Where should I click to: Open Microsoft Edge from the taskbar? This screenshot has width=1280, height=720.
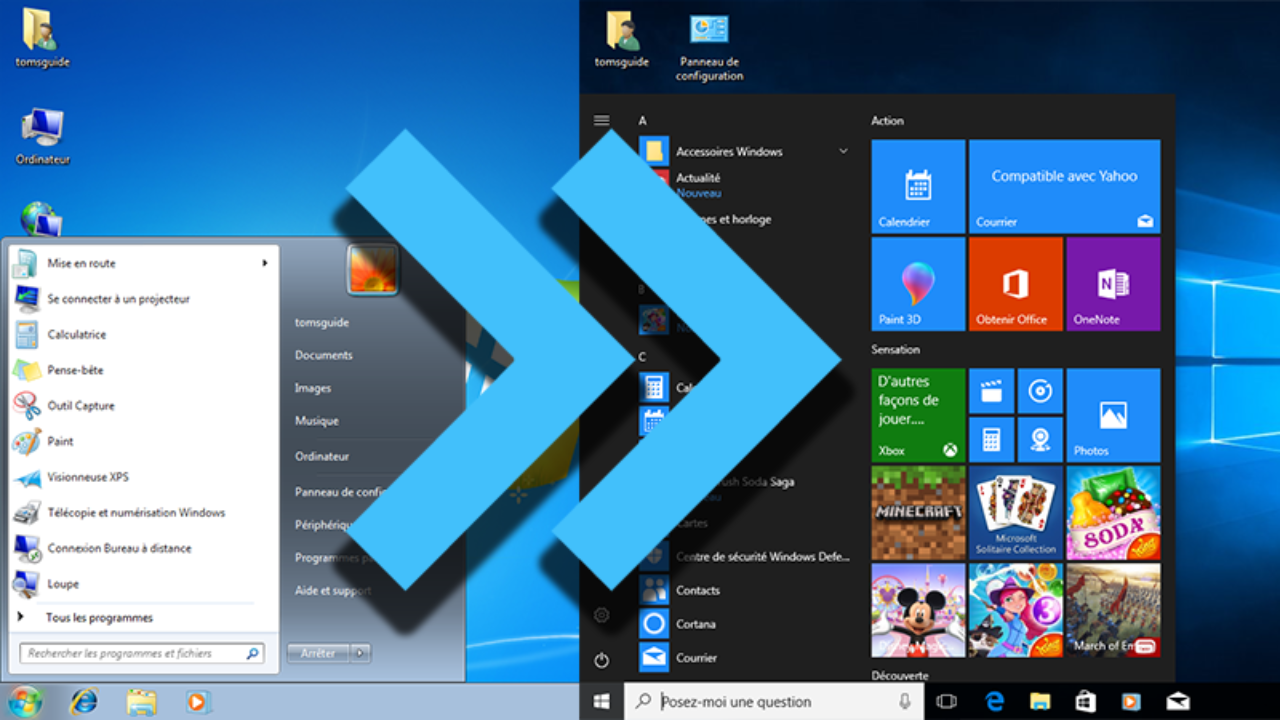click(994, 702)
